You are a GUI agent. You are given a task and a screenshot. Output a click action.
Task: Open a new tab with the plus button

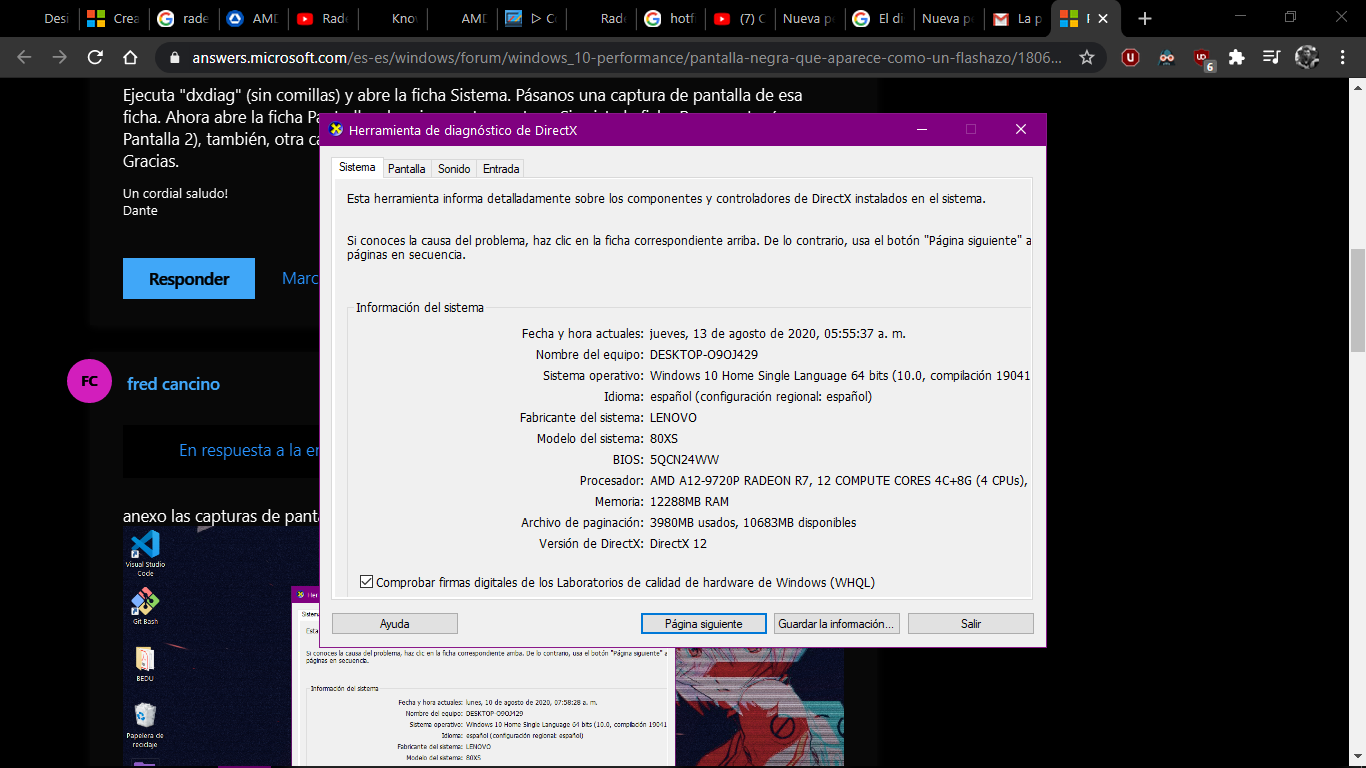1145,19
